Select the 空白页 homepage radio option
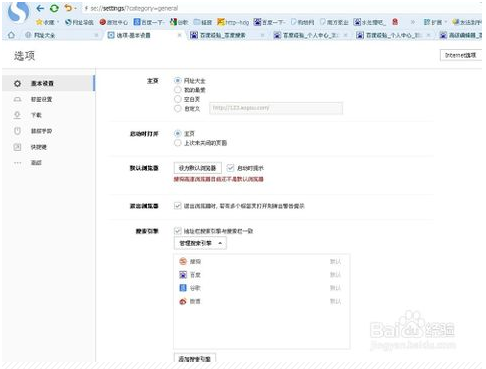This screenshot has width=486, height=369. pos(178,99)
